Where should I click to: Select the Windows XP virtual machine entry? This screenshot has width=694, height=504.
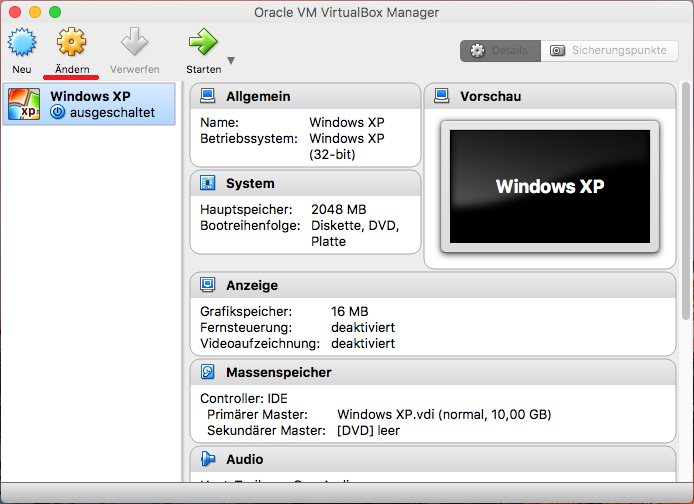click(x=89, y=104)
